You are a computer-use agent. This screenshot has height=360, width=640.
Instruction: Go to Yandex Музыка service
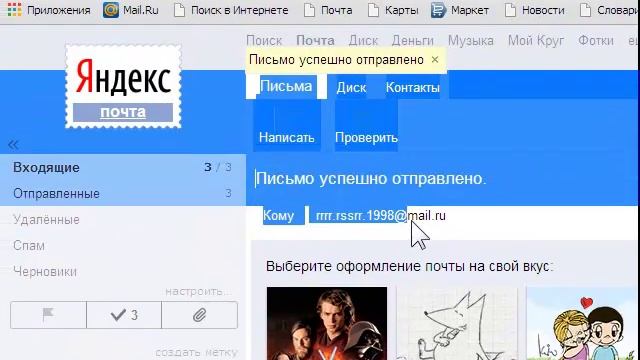point(471,40)
